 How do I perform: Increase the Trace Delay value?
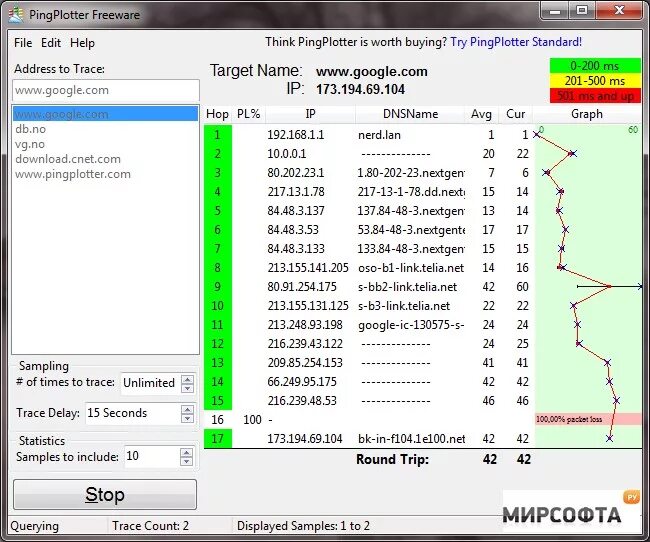click(187, 409)
